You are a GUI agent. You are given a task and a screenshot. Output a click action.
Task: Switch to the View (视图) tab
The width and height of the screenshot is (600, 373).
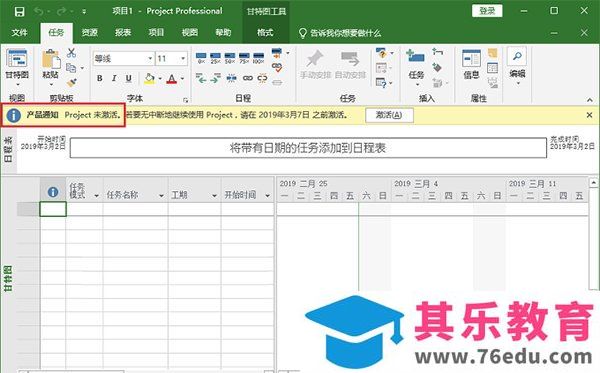tap(189, 33)
